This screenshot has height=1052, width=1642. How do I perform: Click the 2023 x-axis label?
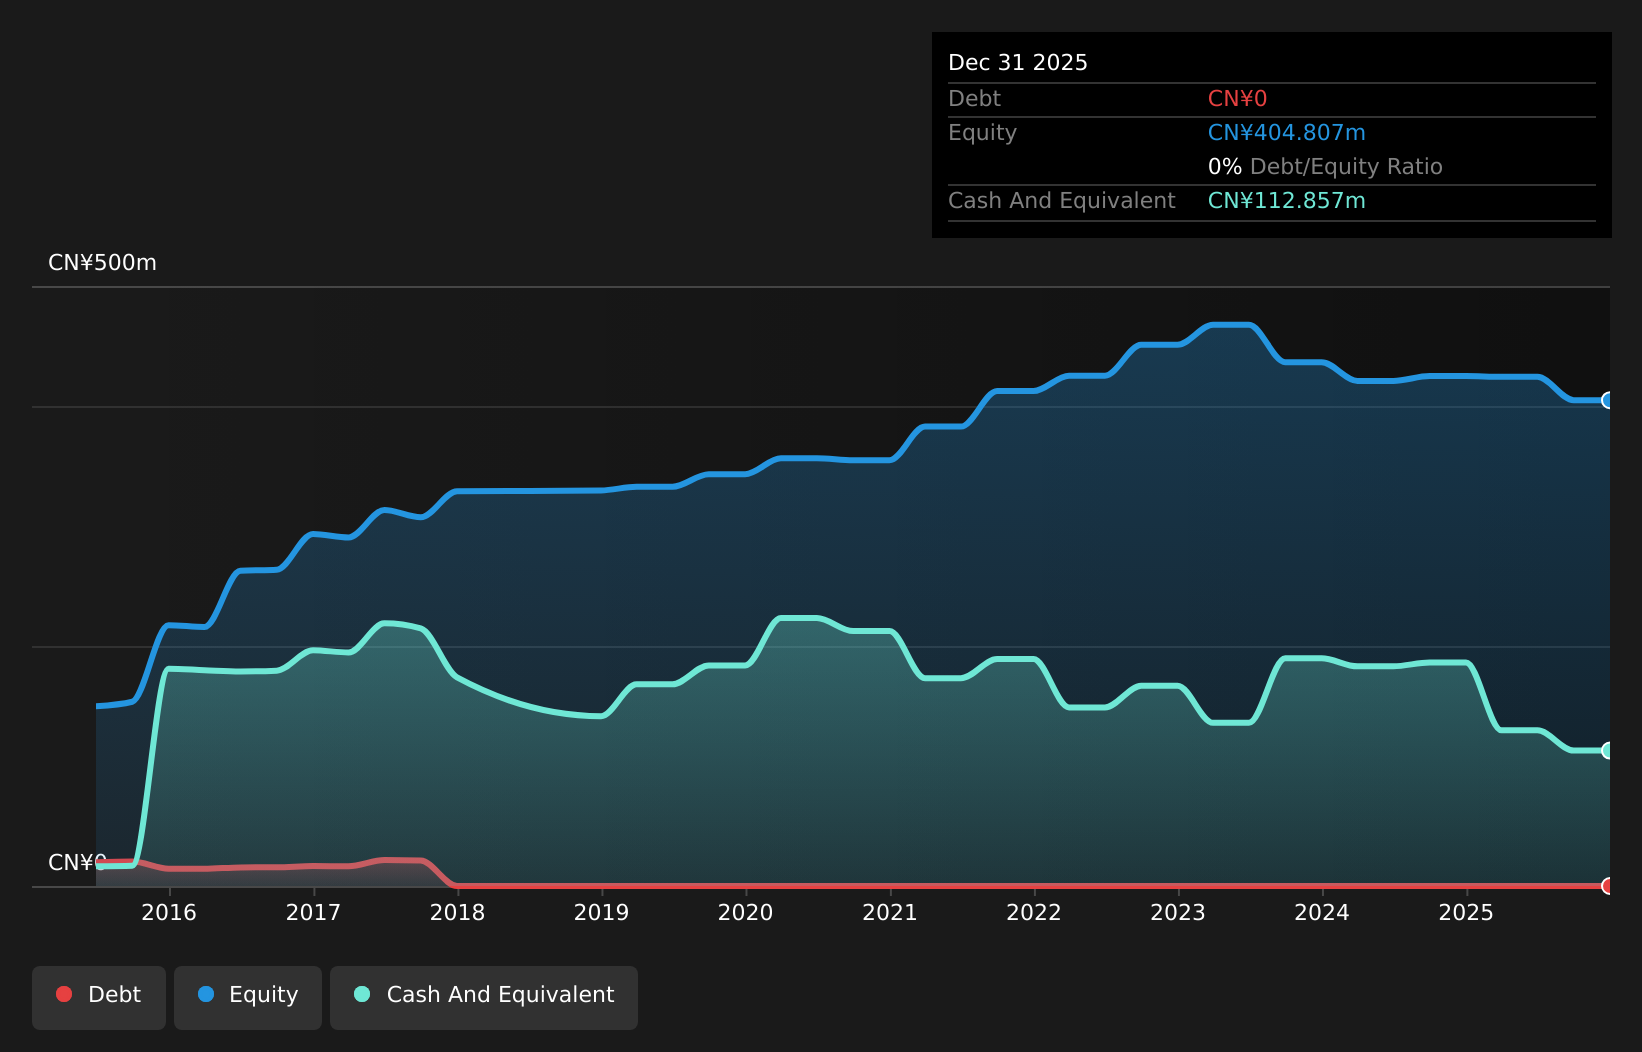(x=1178, y=912)
